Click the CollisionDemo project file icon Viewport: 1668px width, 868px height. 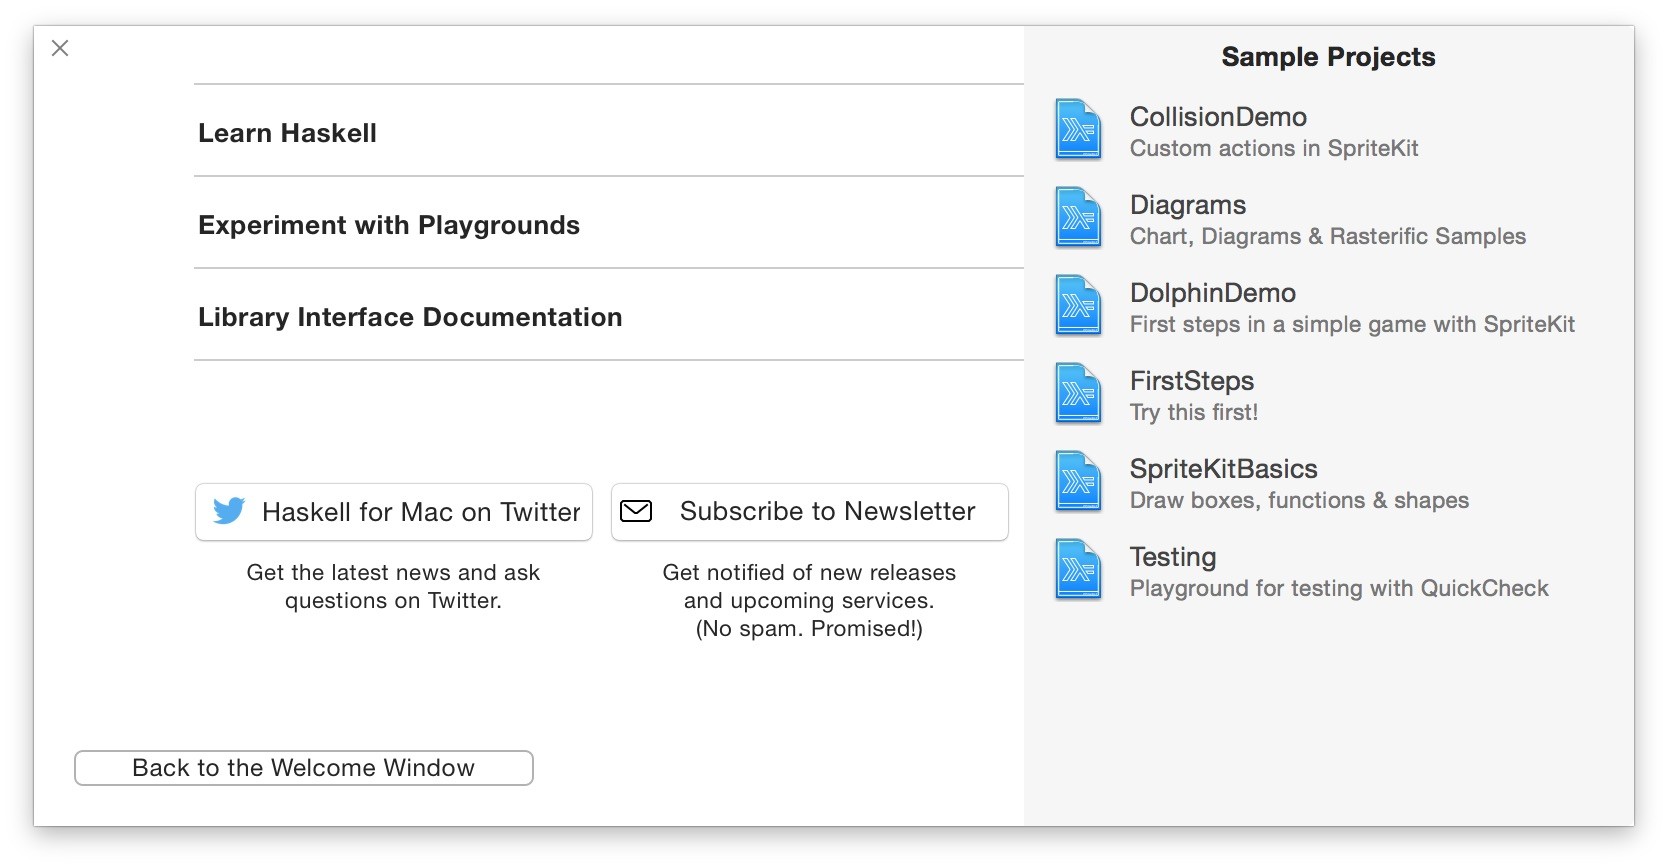coord(1078,130)
